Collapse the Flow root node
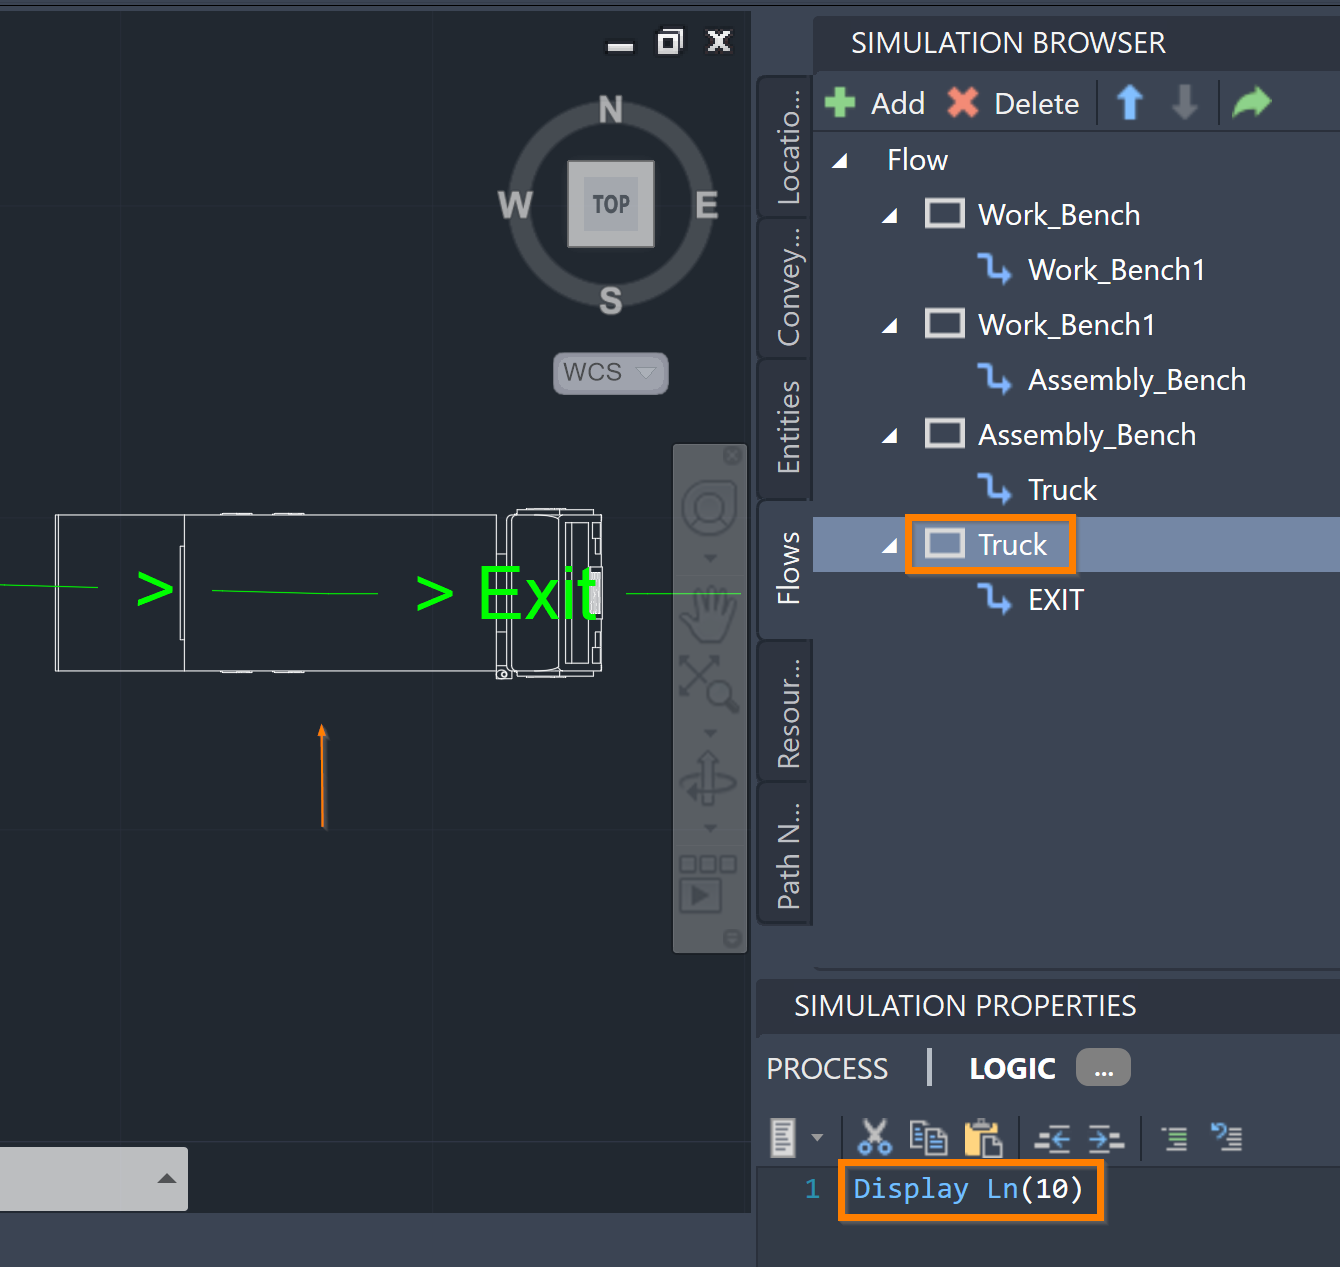 [x=840, y=161]
